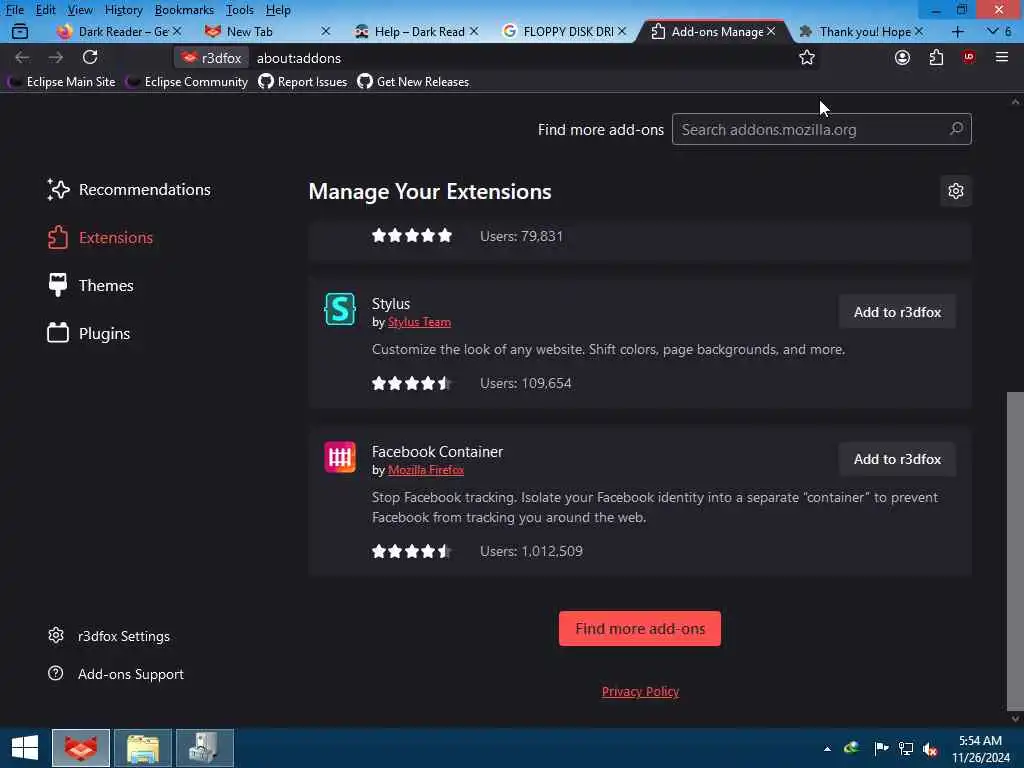Image resolution: width=1024 pixels, height=768 pixels.
Task: Open the Bookmarks menu
Action: point(184,10)
